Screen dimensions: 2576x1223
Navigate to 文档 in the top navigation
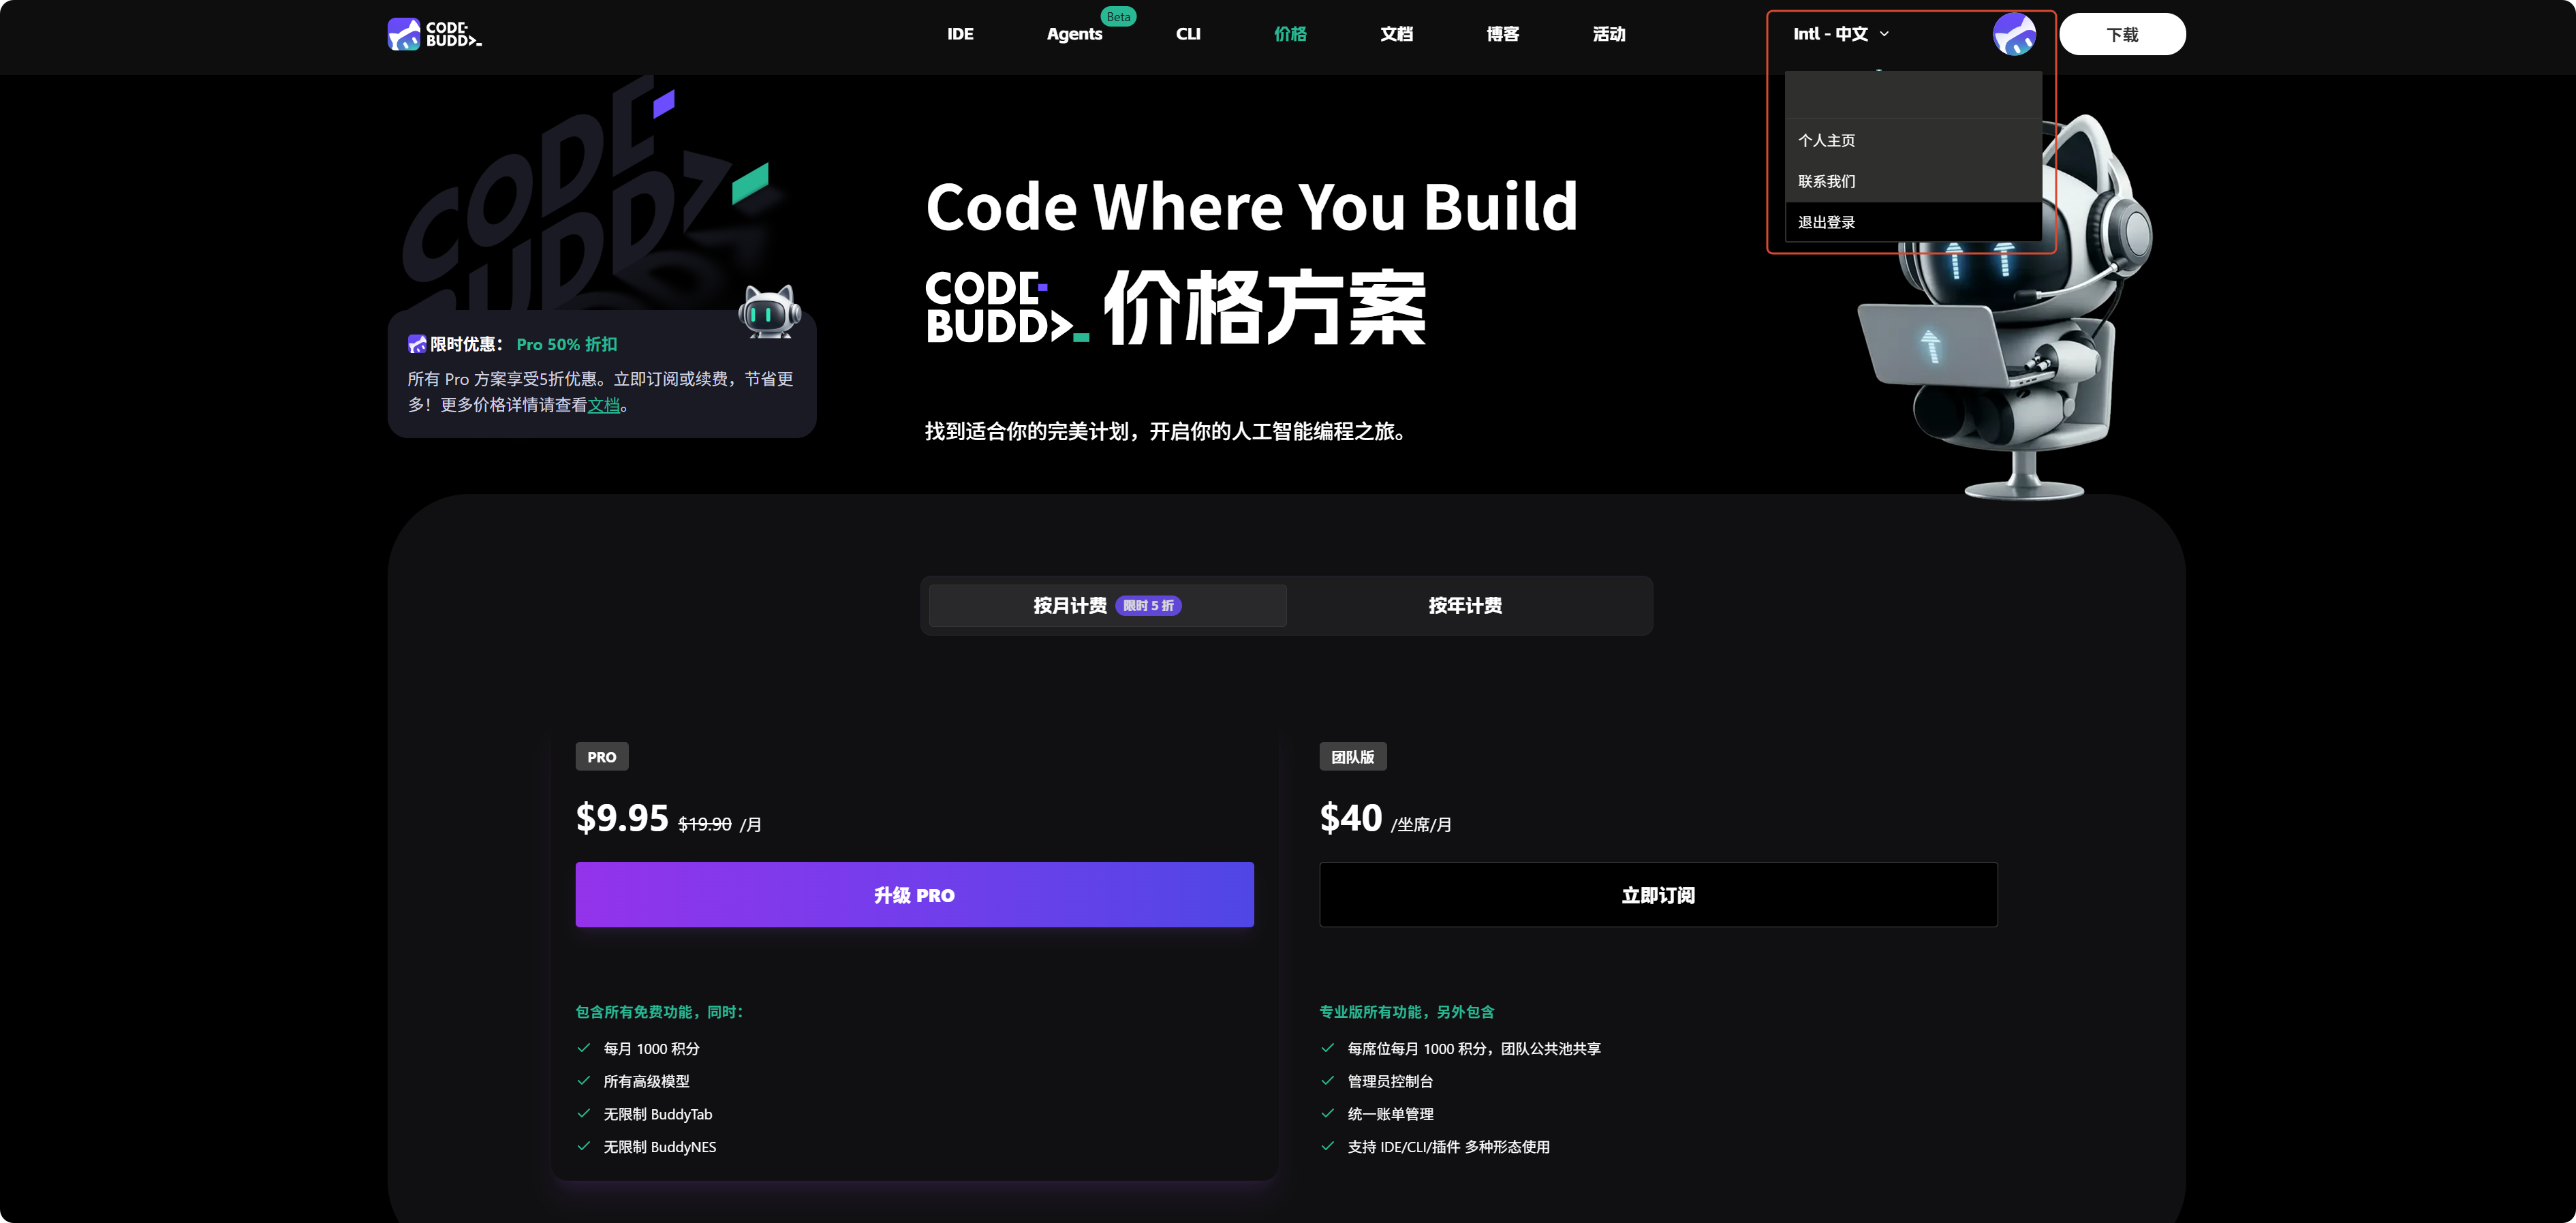pyautogui.click(x=1397, y=34)
